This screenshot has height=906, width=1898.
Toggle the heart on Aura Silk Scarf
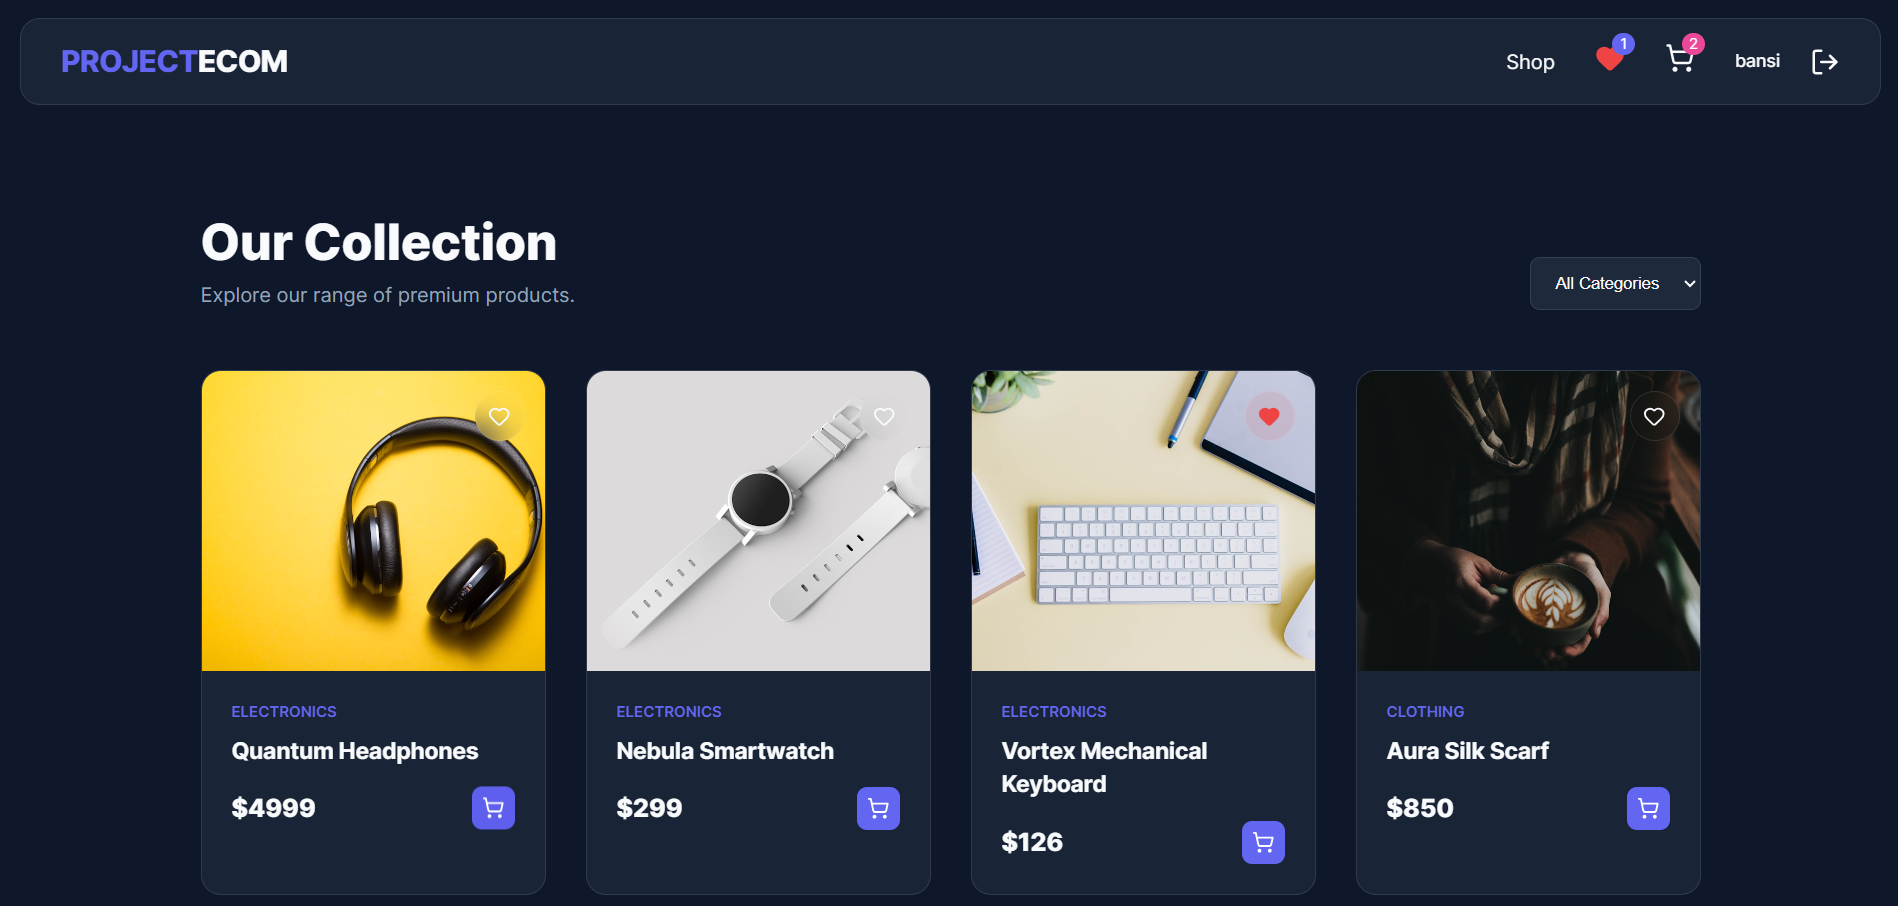pos(1654,416)
